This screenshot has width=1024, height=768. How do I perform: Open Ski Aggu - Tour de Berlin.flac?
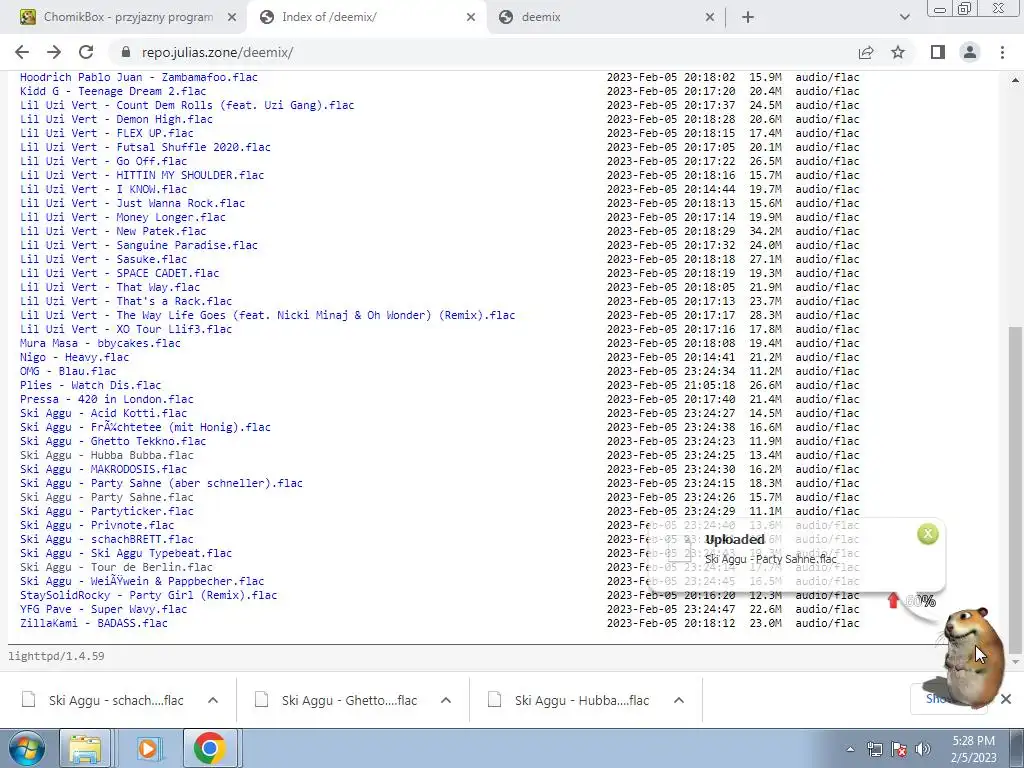point(116,567)
